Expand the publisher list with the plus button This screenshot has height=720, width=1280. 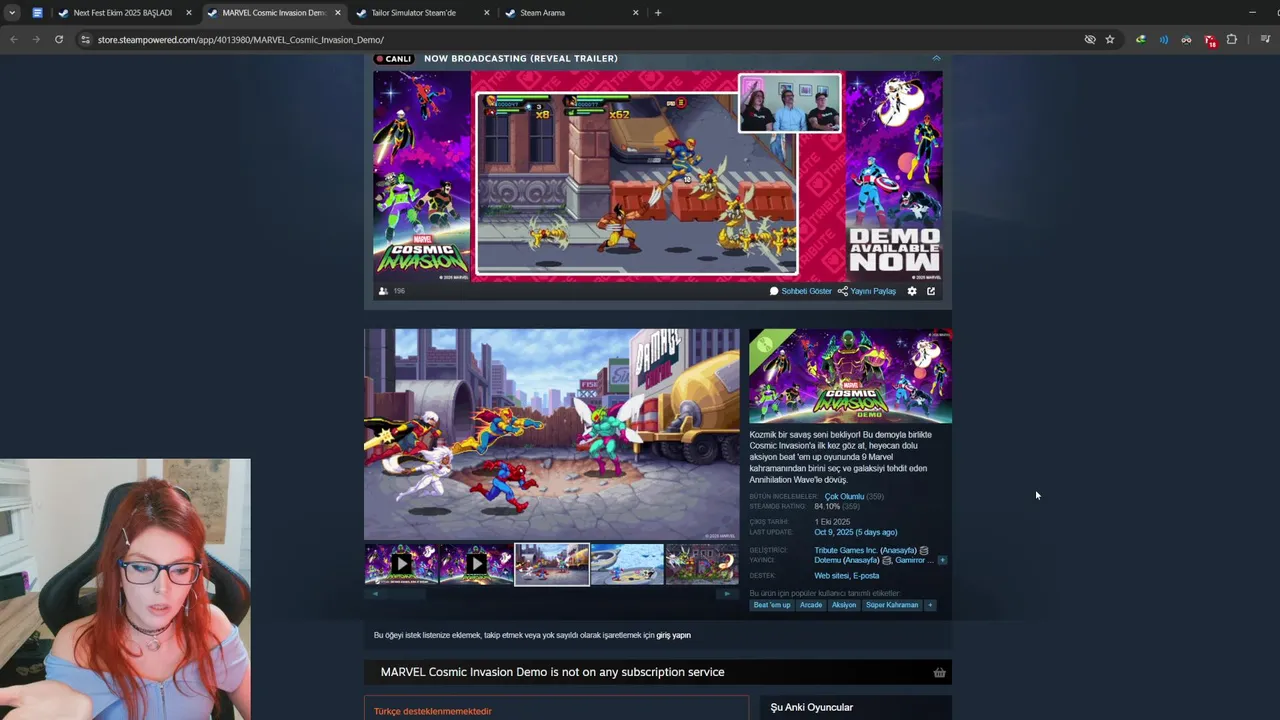click(942, 560)
